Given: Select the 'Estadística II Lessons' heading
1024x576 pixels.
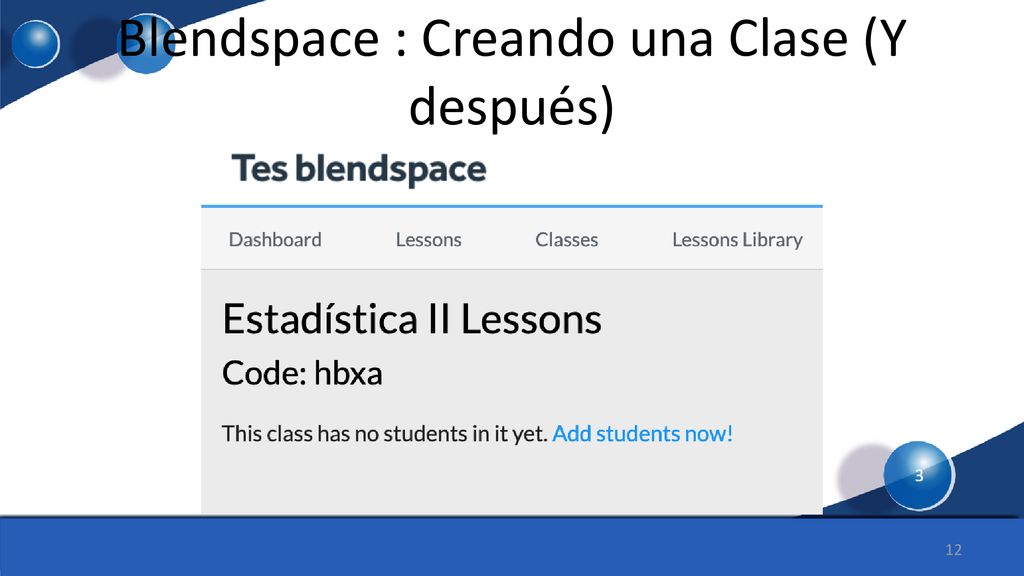Looking at the screenshot, I should 411,319.
